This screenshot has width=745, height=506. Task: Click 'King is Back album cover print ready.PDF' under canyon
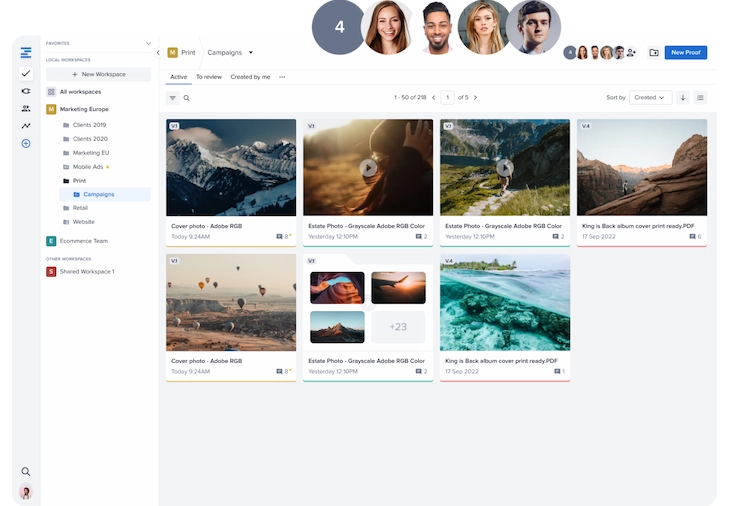coord(638,226)
